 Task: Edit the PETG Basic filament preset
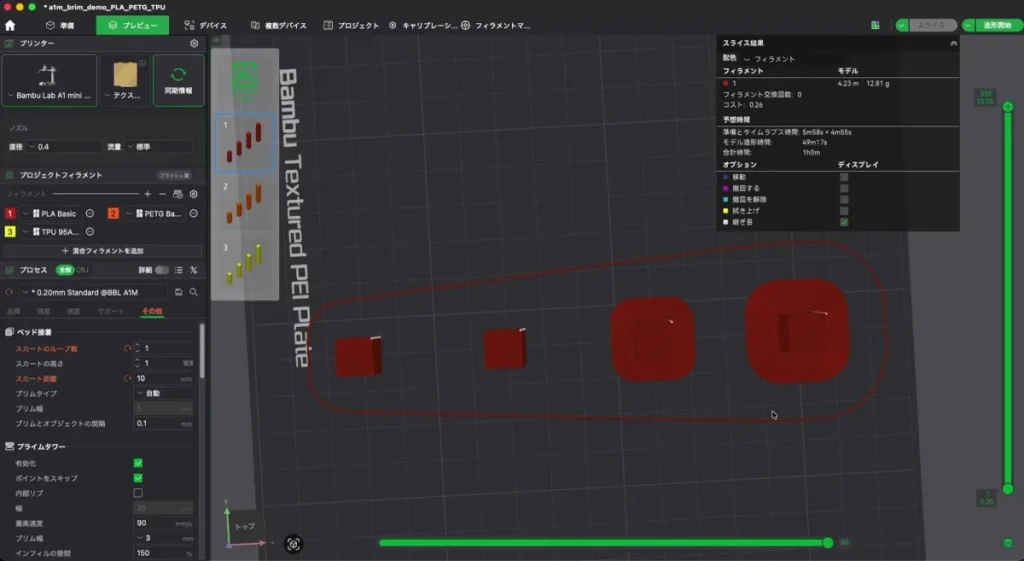(193, 214)
